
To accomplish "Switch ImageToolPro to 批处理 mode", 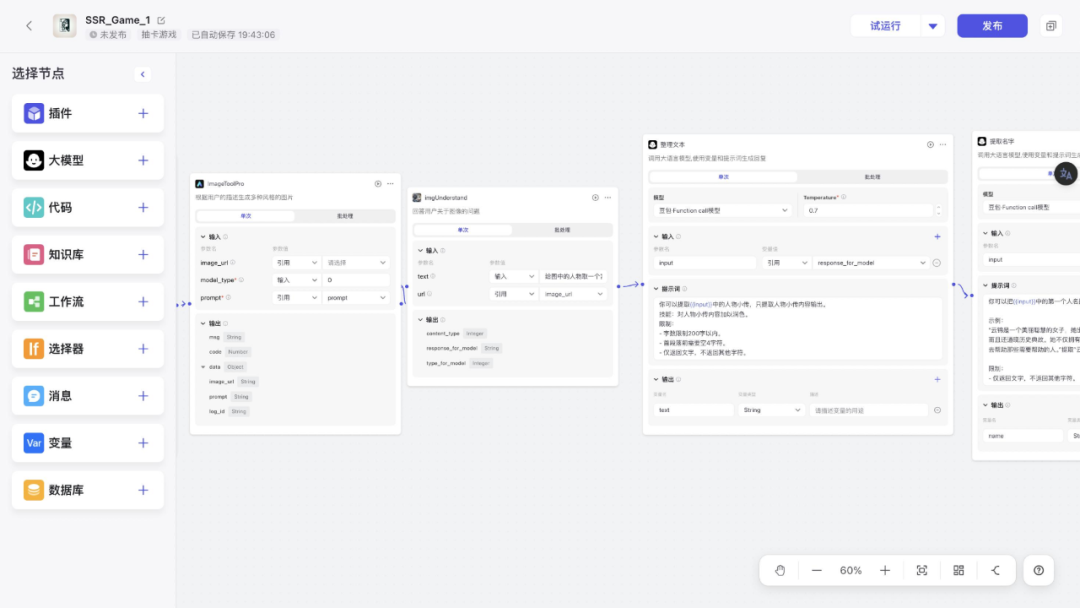I will pyautogui.click(x=344, y=216).
